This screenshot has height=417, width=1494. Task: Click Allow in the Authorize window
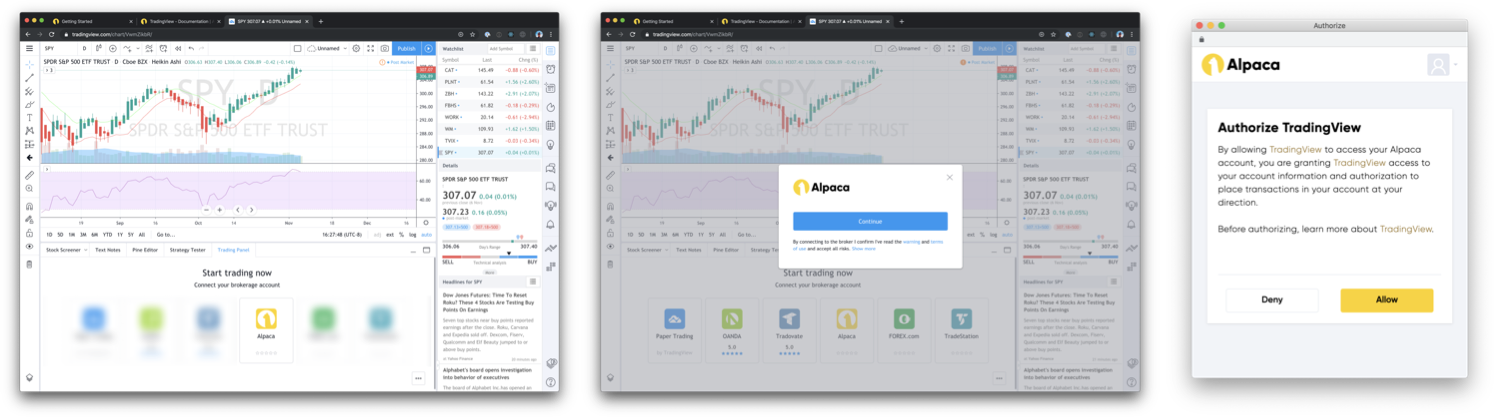(x=1387, y=300)
